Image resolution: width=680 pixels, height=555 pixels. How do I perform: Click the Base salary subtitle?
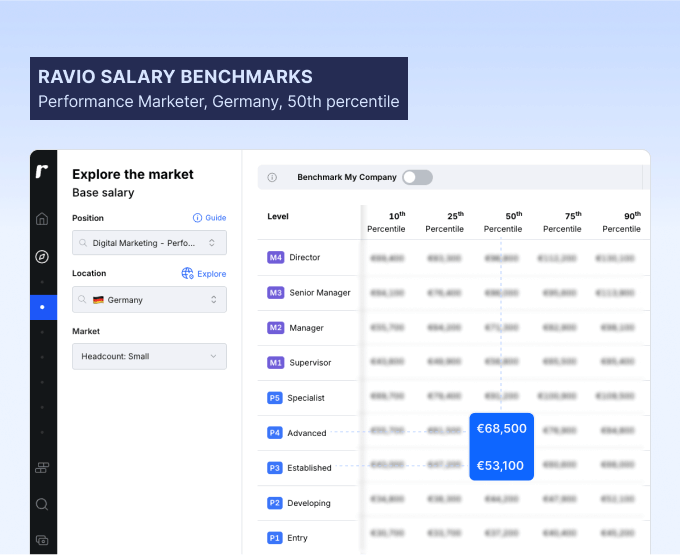(103, 193)
